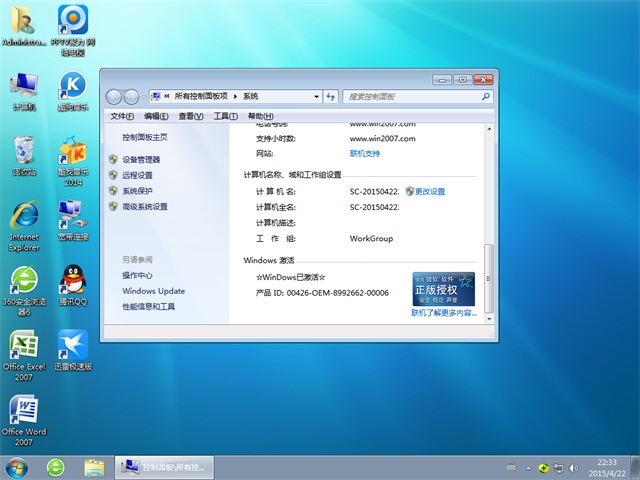The height and width of the screenshot is (480, 640).
Task: Open the 联机支持 website link
Action: [x=365, y=153]
